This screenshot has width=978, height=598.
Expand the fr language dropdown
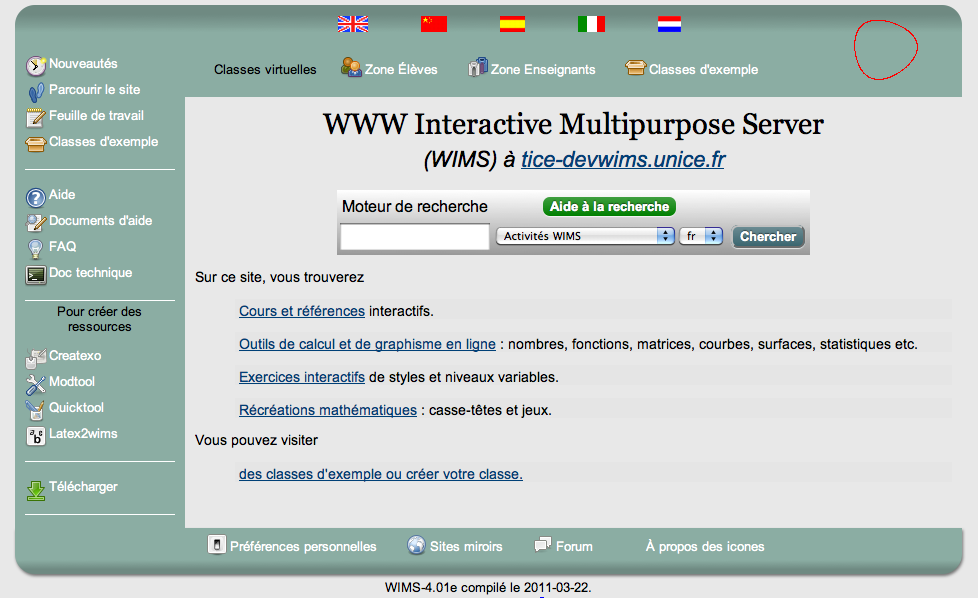(x=700, y=236)
